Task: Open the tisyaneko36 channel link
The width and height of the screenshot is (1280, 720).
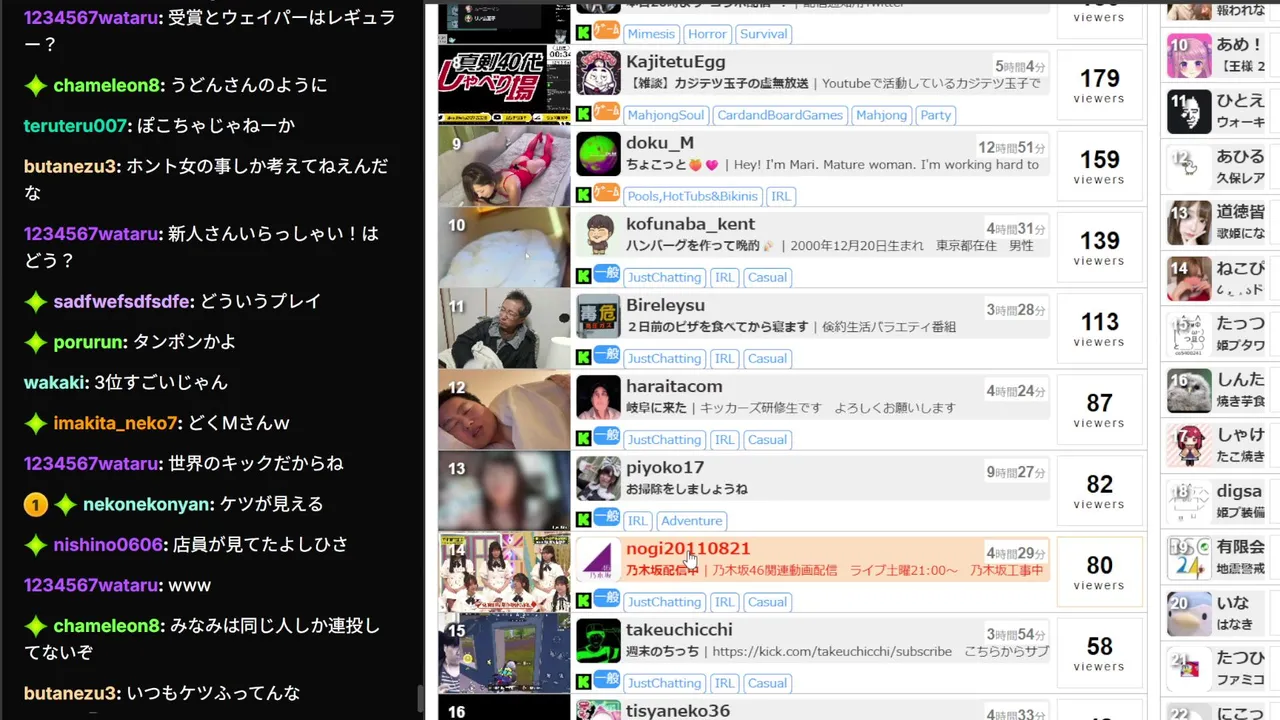Action: point(678,710)
